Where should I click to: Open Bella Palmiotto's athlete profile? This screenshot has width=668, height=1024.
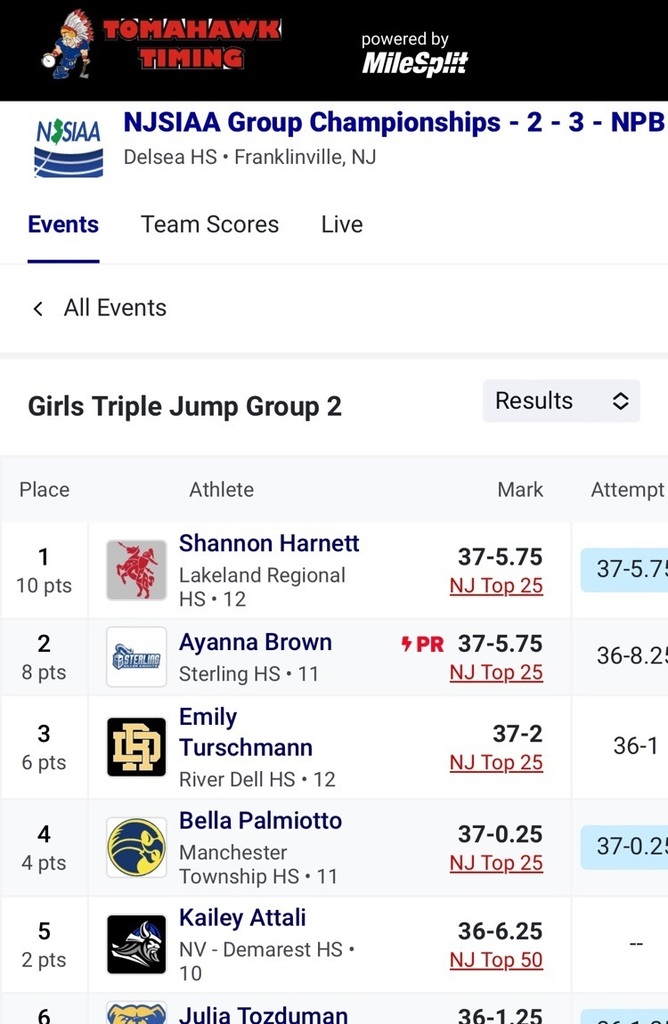coord(260,821)
